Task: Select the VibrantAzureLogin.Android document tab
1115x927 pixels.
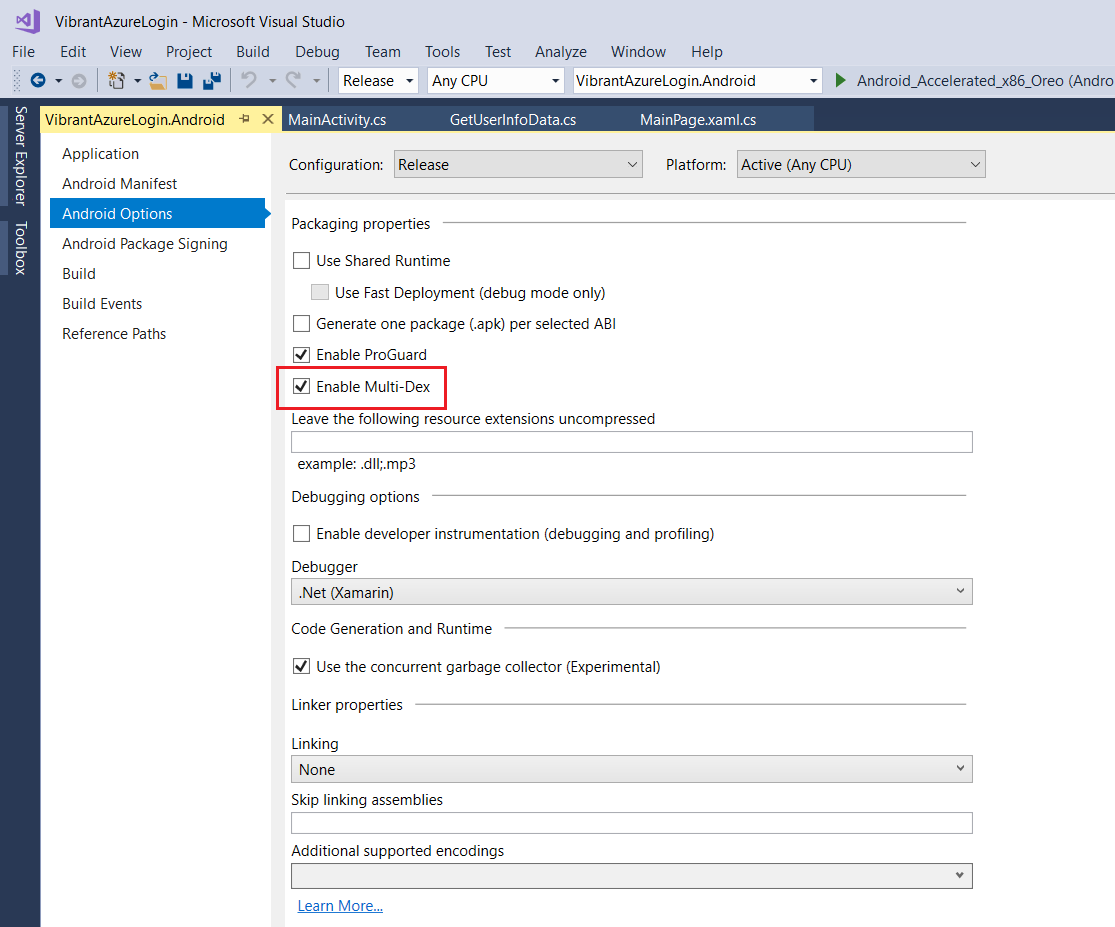Action: (135, 119)
